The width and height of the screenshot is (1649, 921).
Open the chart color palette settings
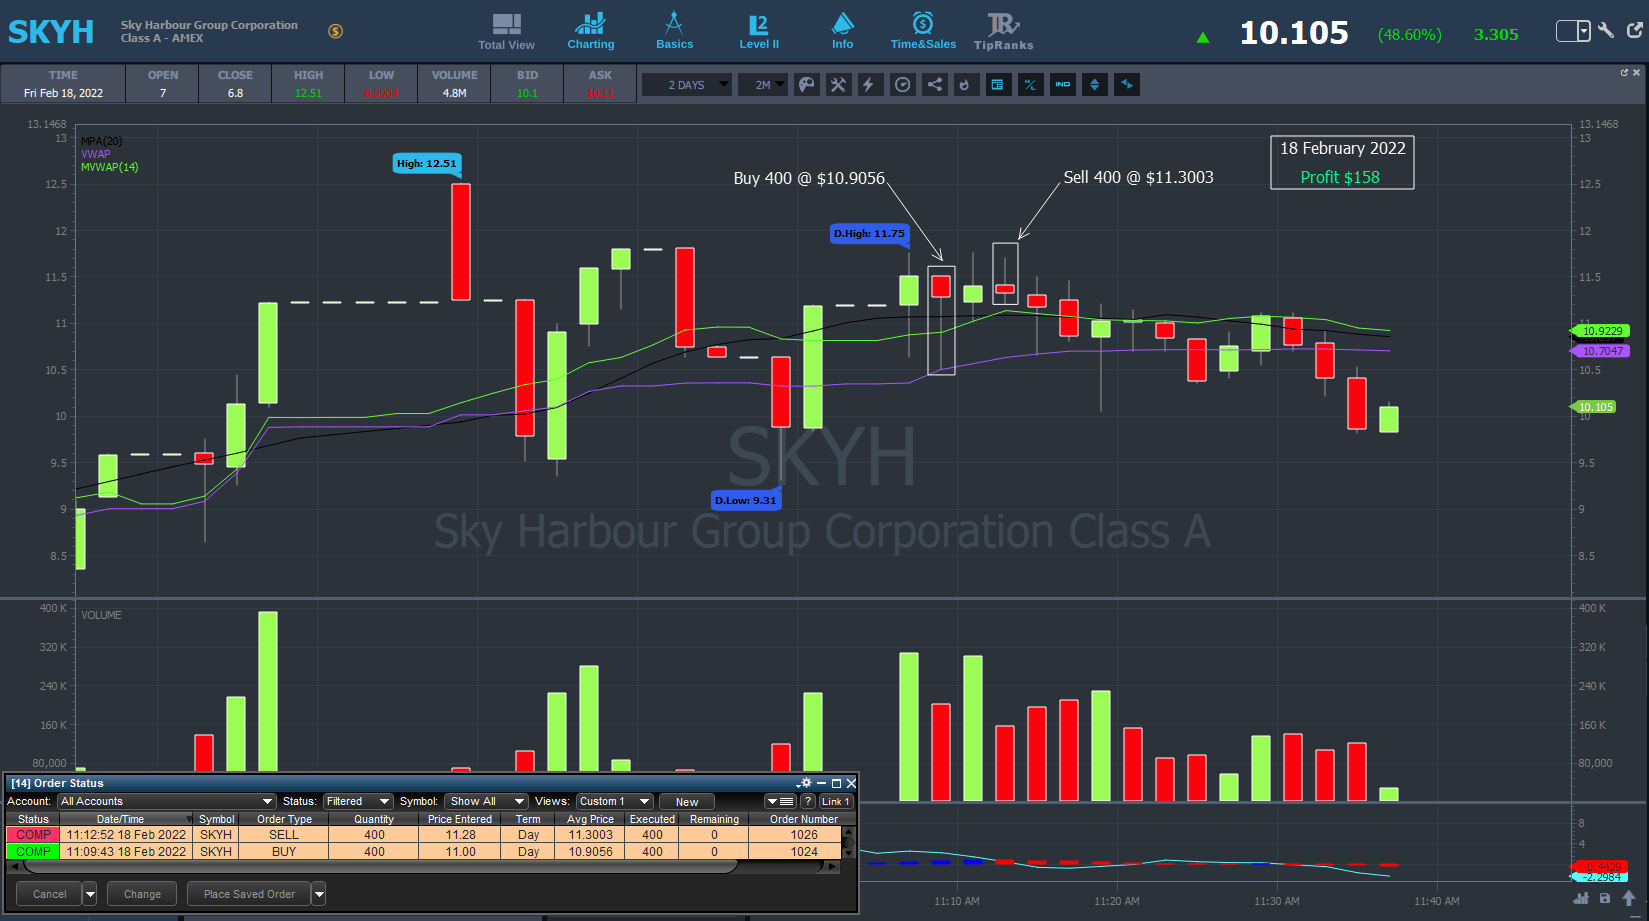(807, 85)
